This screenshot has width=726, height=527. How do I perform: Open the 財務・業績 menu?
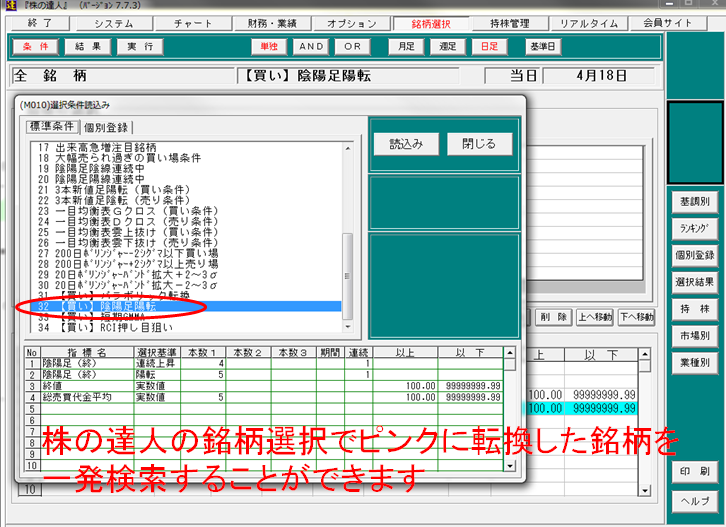[x=272, y=24]
